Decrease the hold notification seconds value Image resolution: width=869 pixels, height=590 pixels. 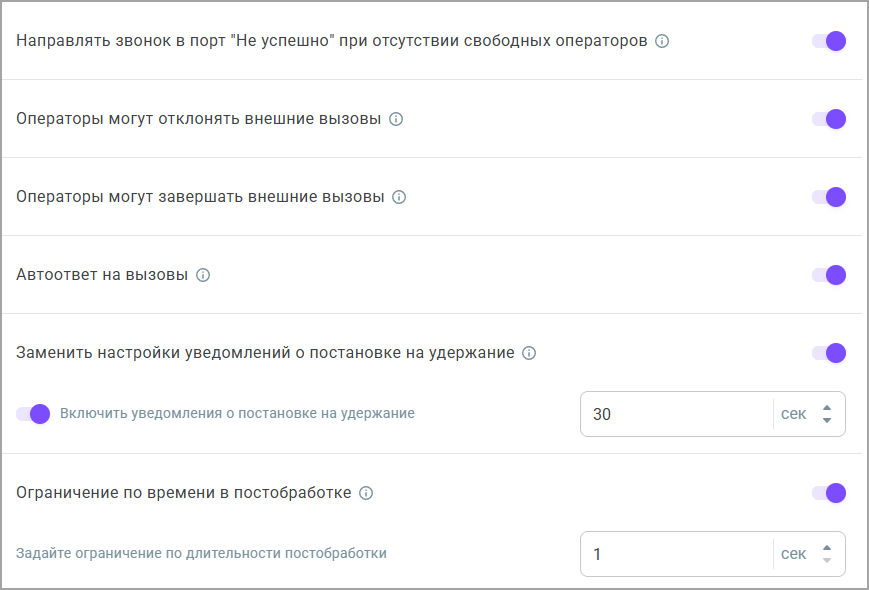827,420
